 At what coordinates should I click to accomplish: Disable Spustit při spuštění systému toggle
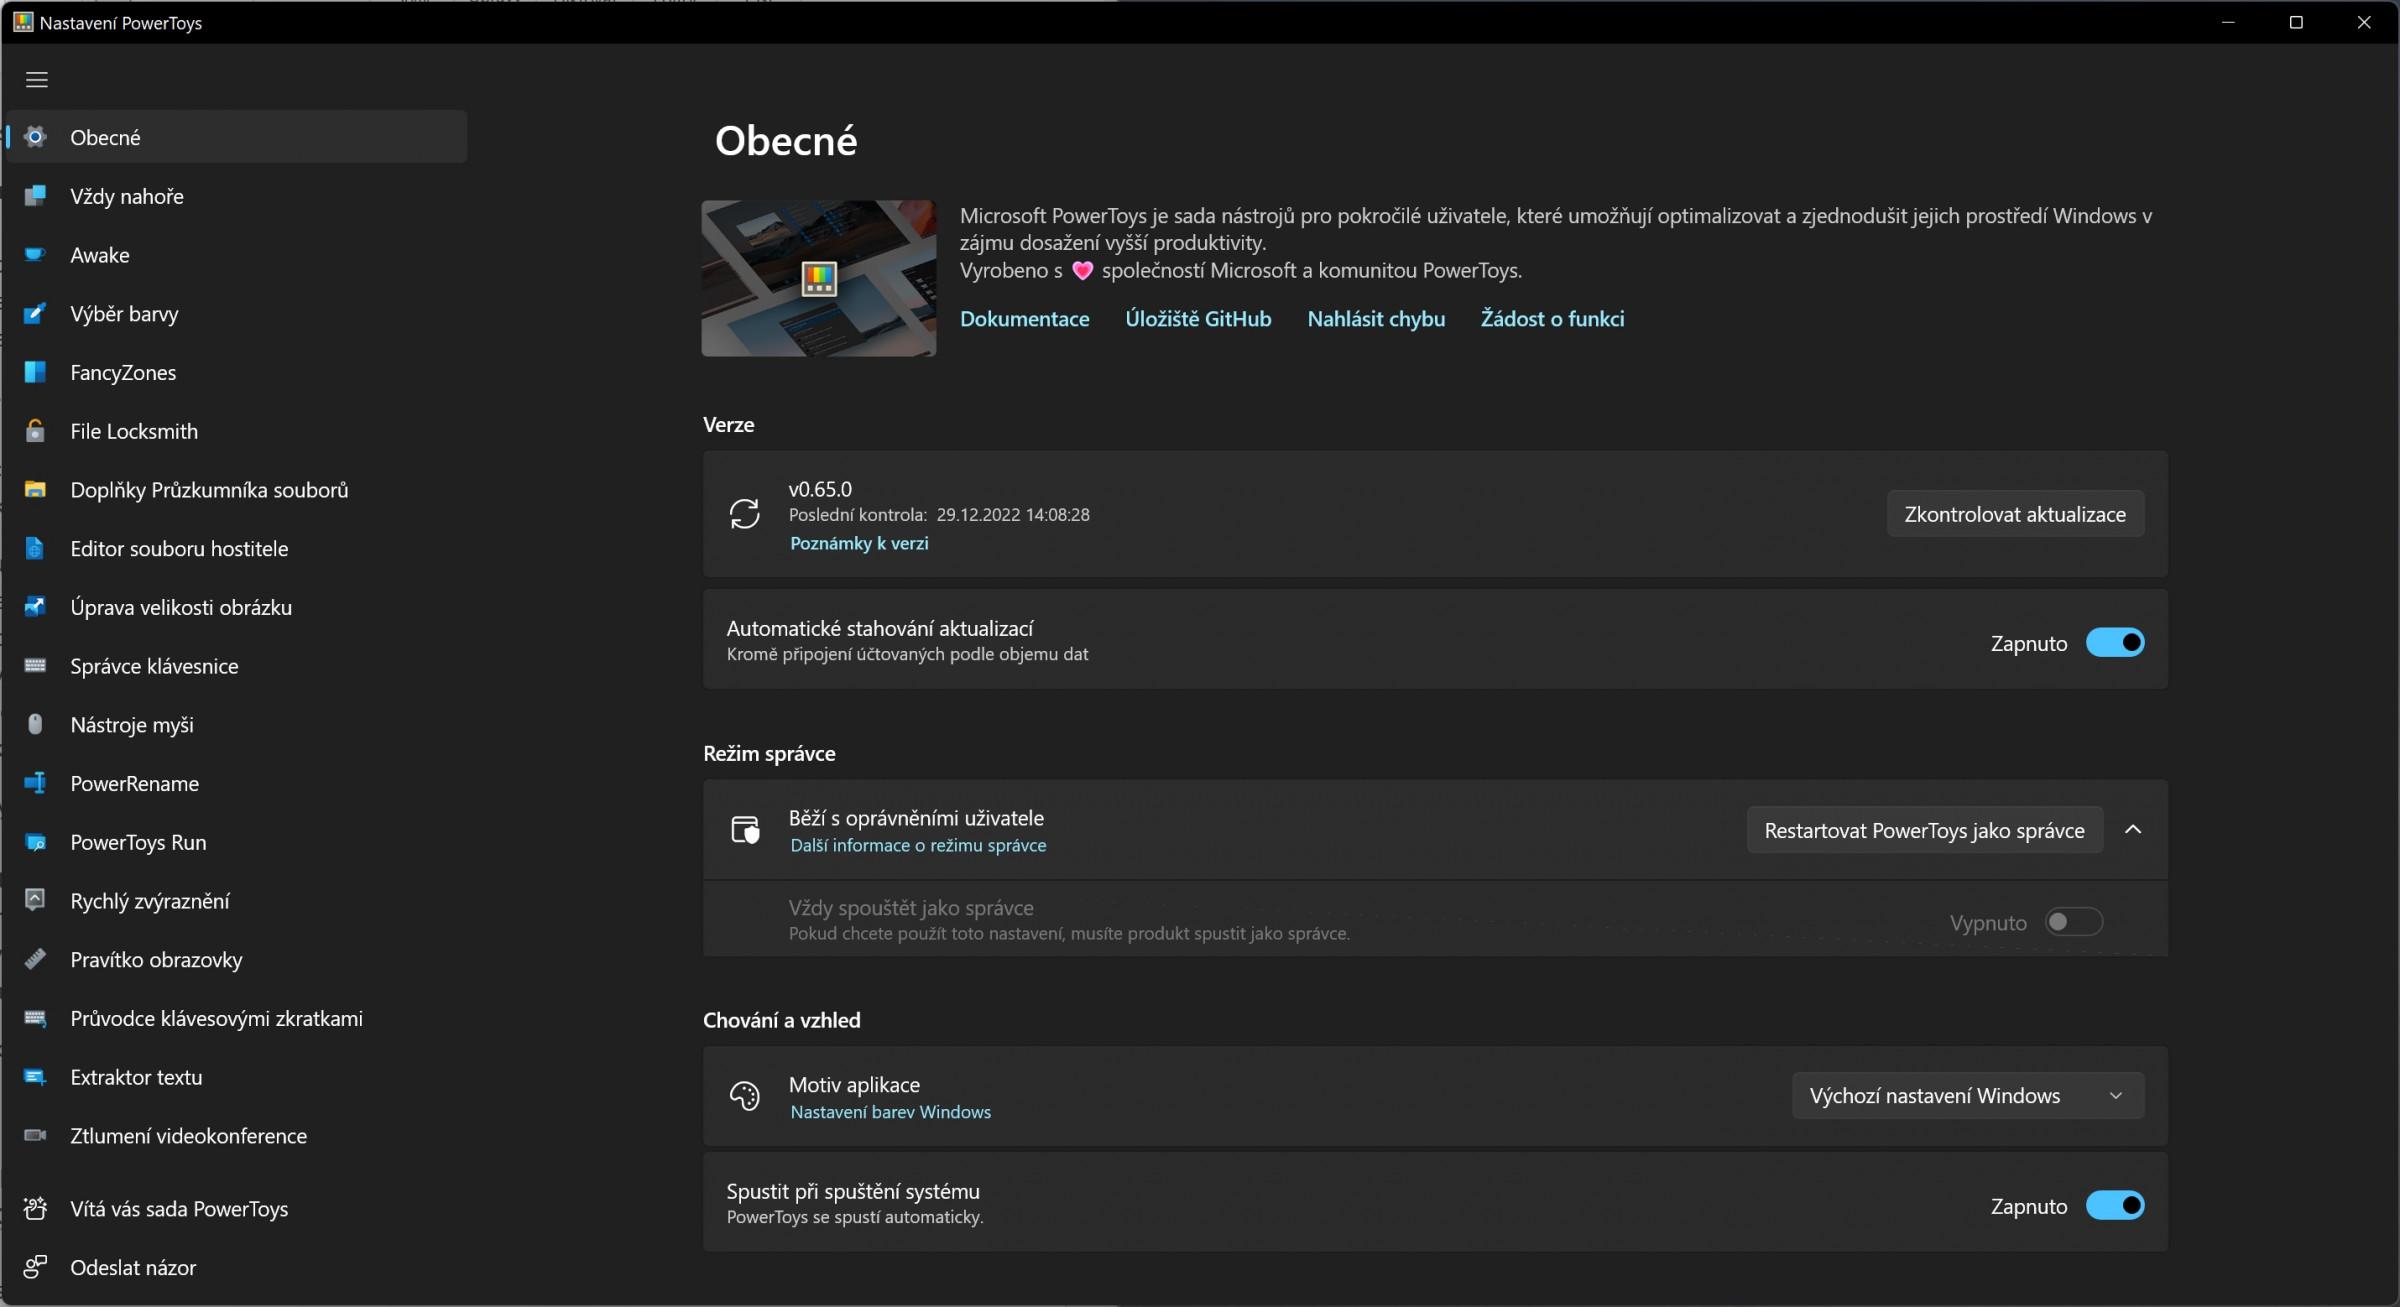coord(2114,1206)
